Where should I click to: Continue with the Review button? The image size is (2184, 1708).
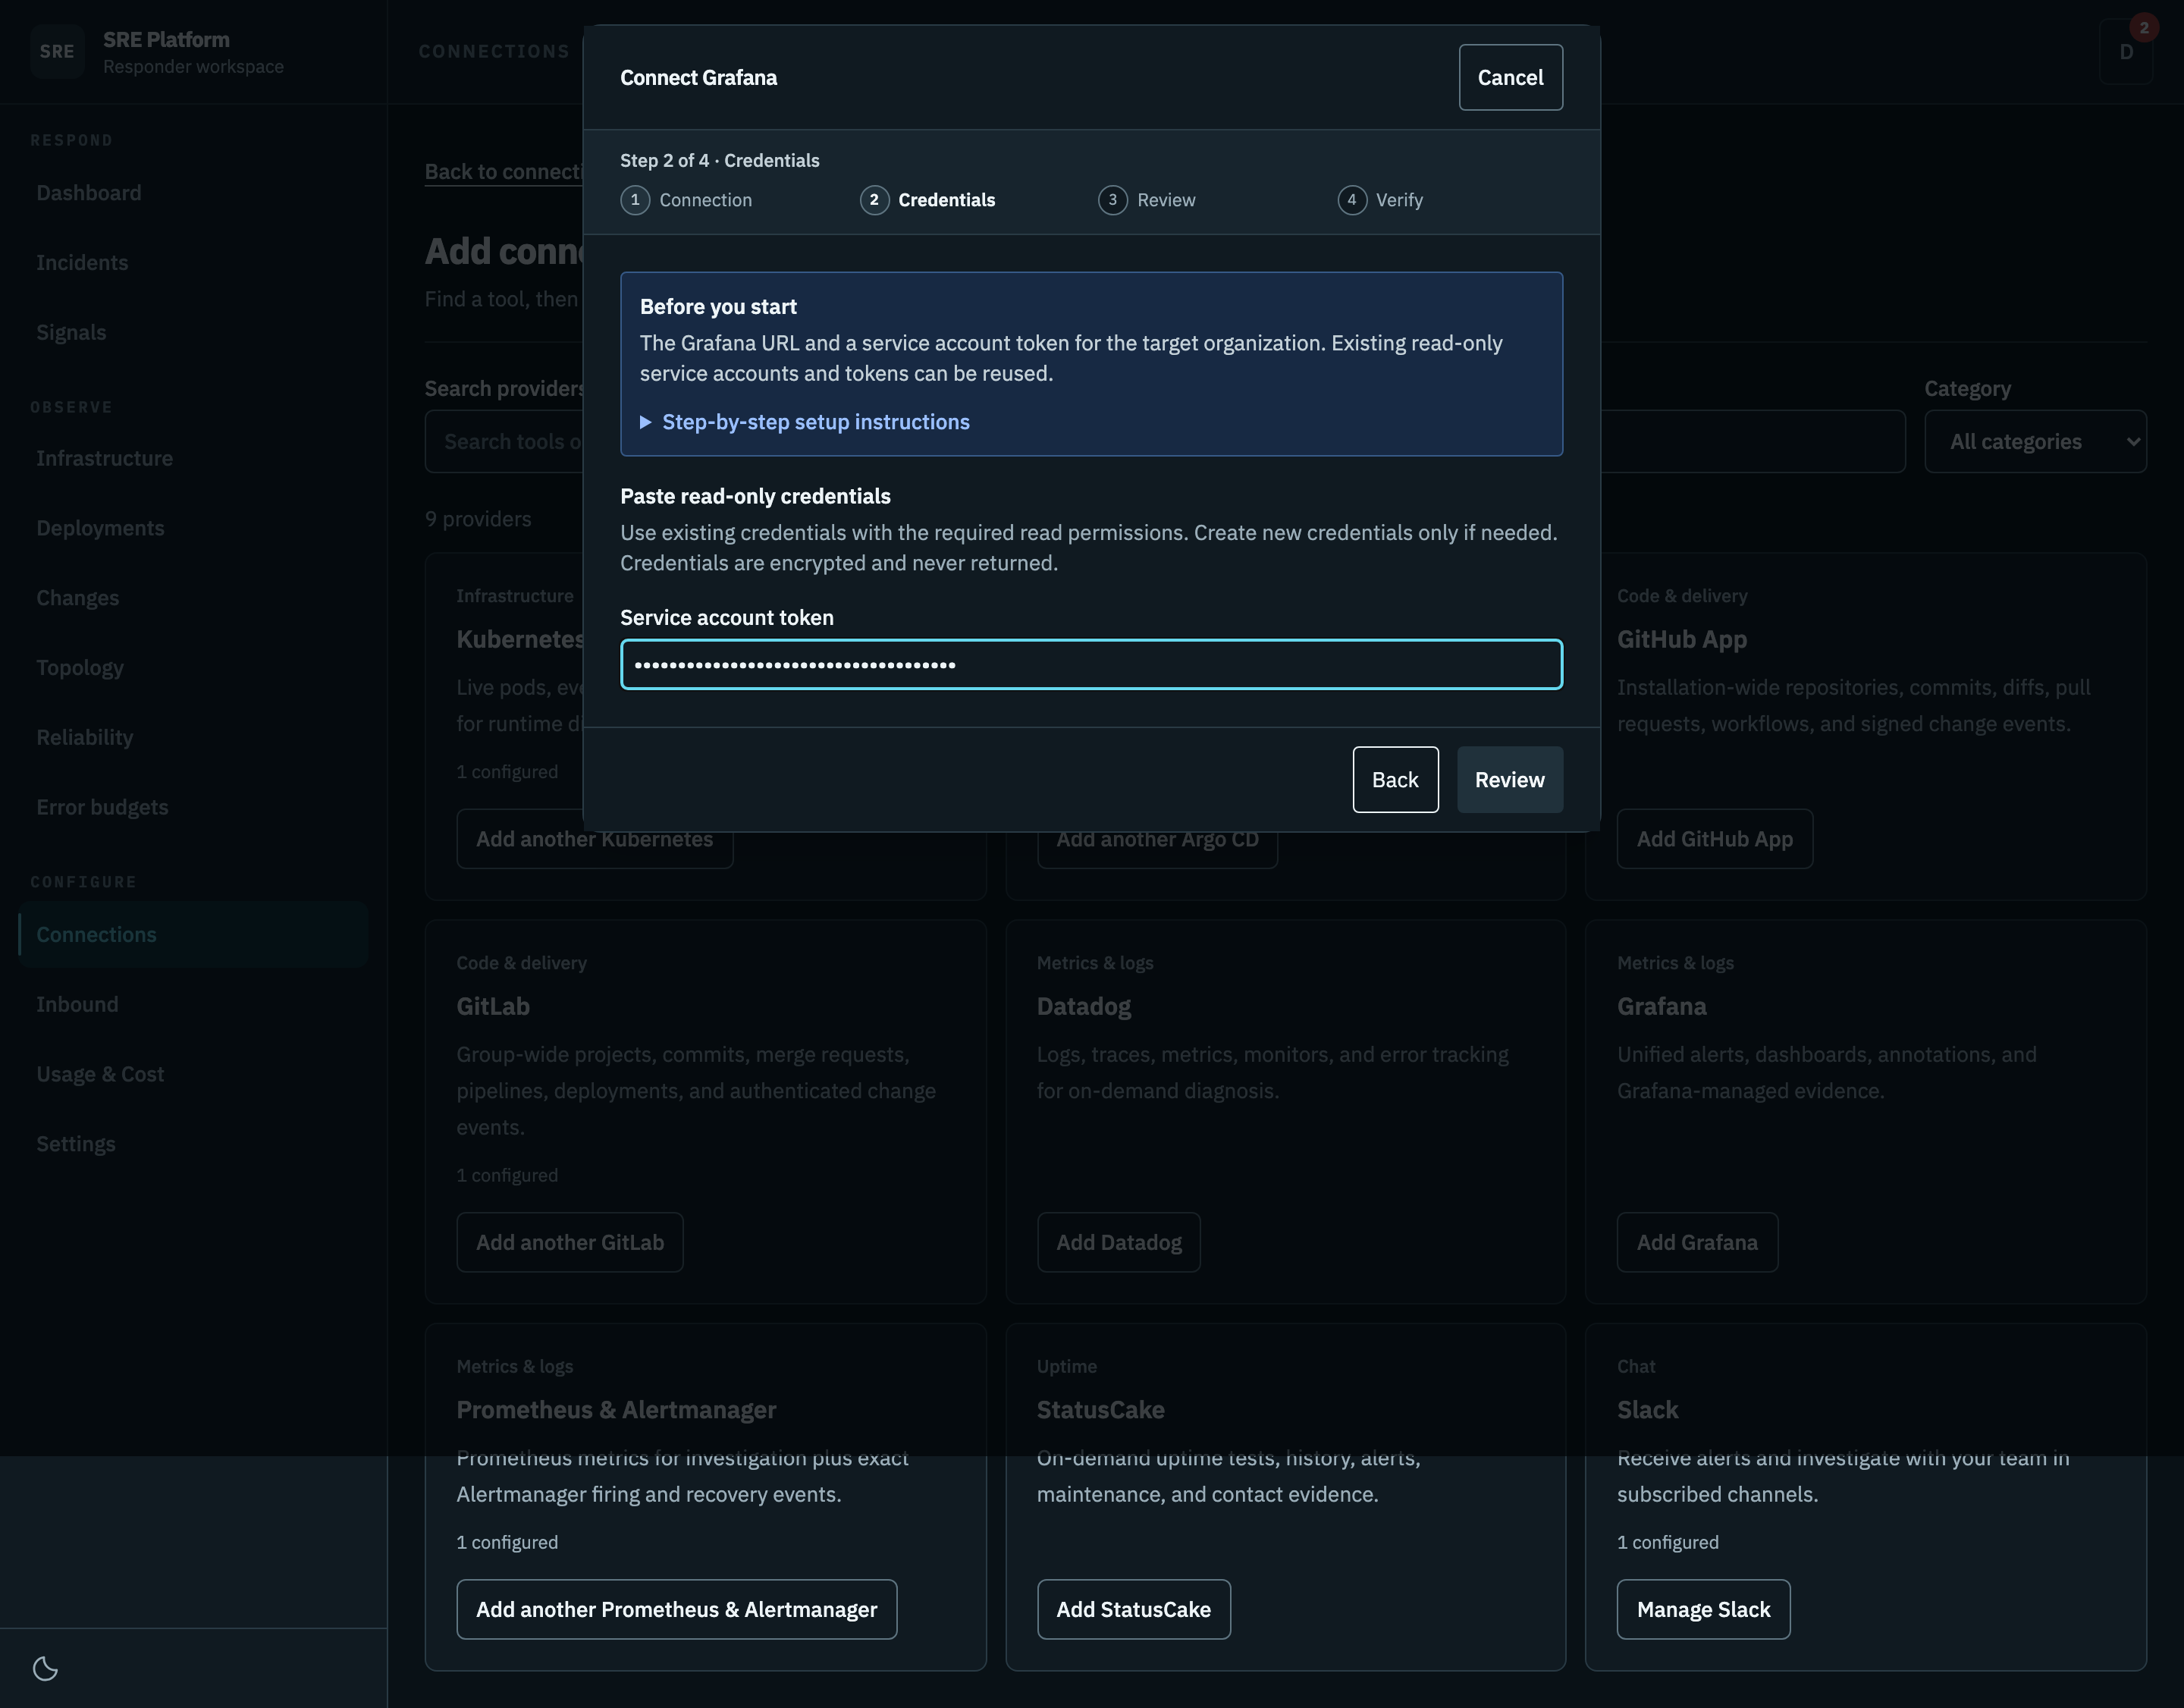pyautogui.click(x=1509, y=780)
